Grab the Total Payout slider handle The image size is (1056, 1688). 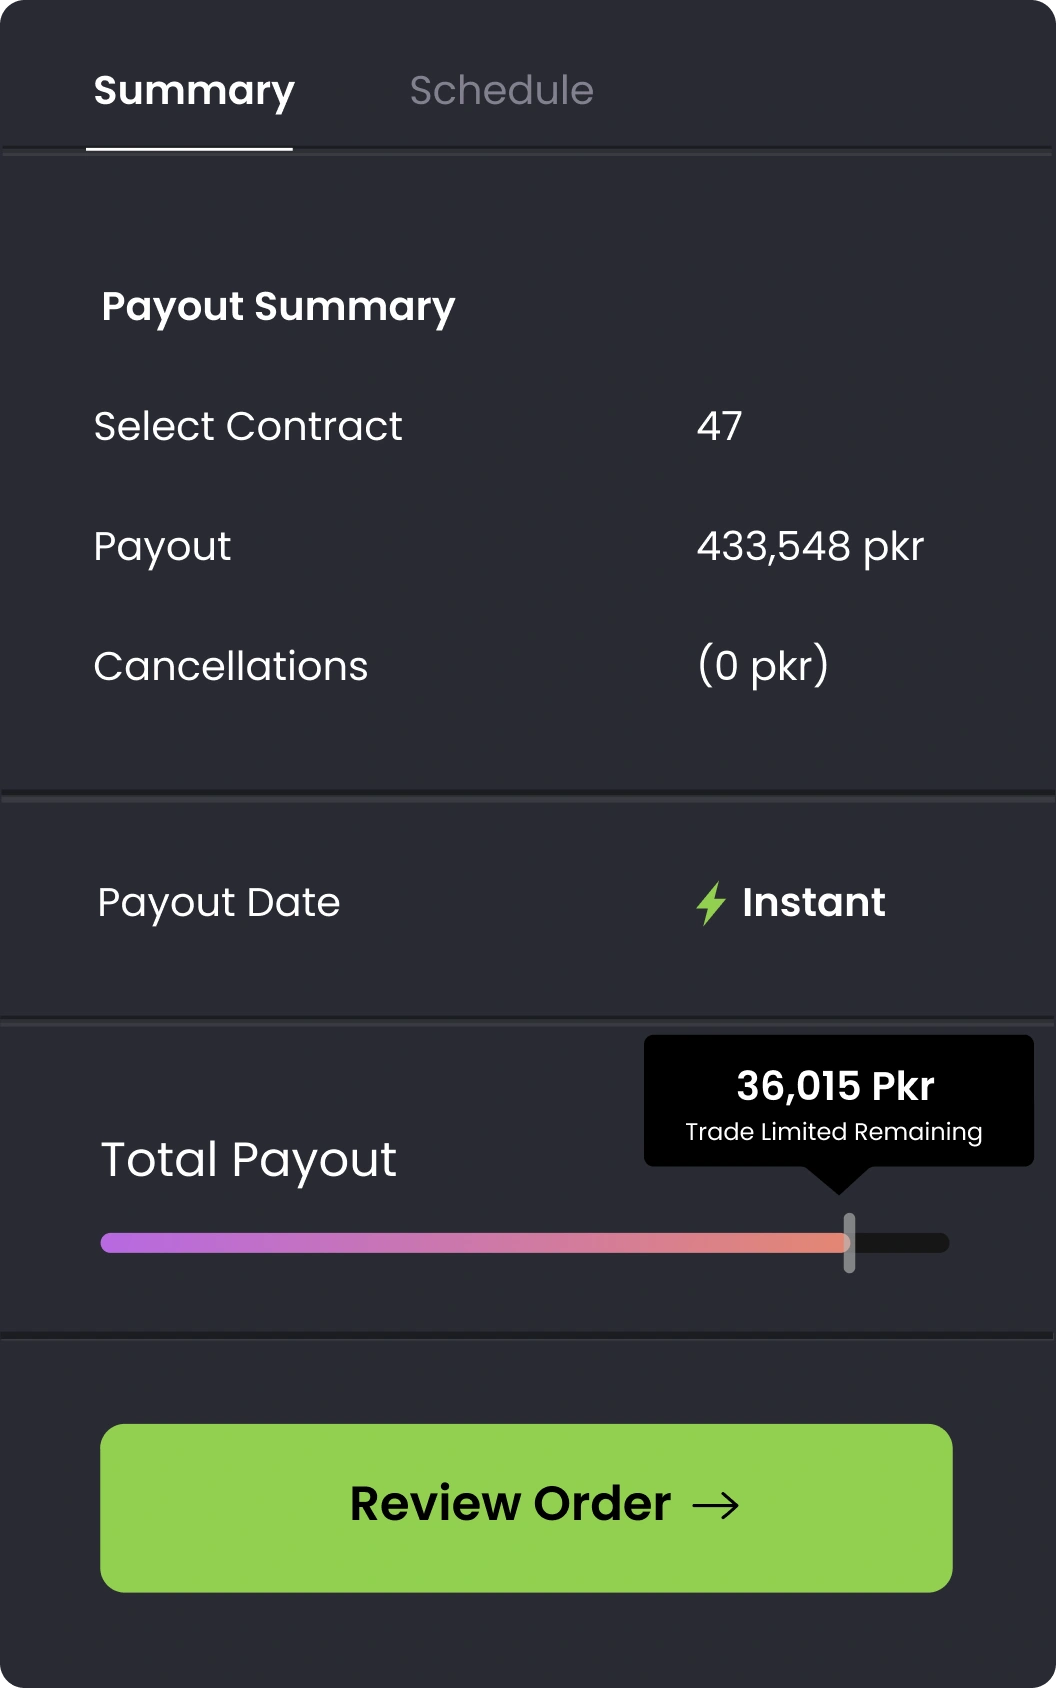pyautogui.click(x=849, y=1243)
